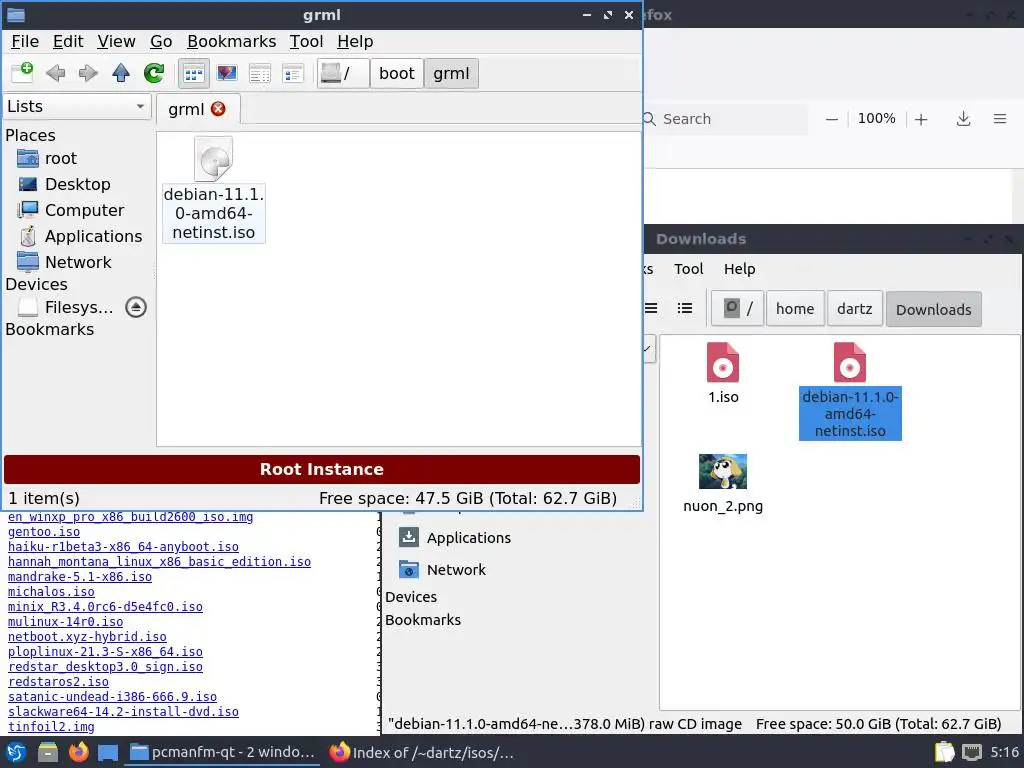
Task: Click dartz path button
Action: coord(855,309)
